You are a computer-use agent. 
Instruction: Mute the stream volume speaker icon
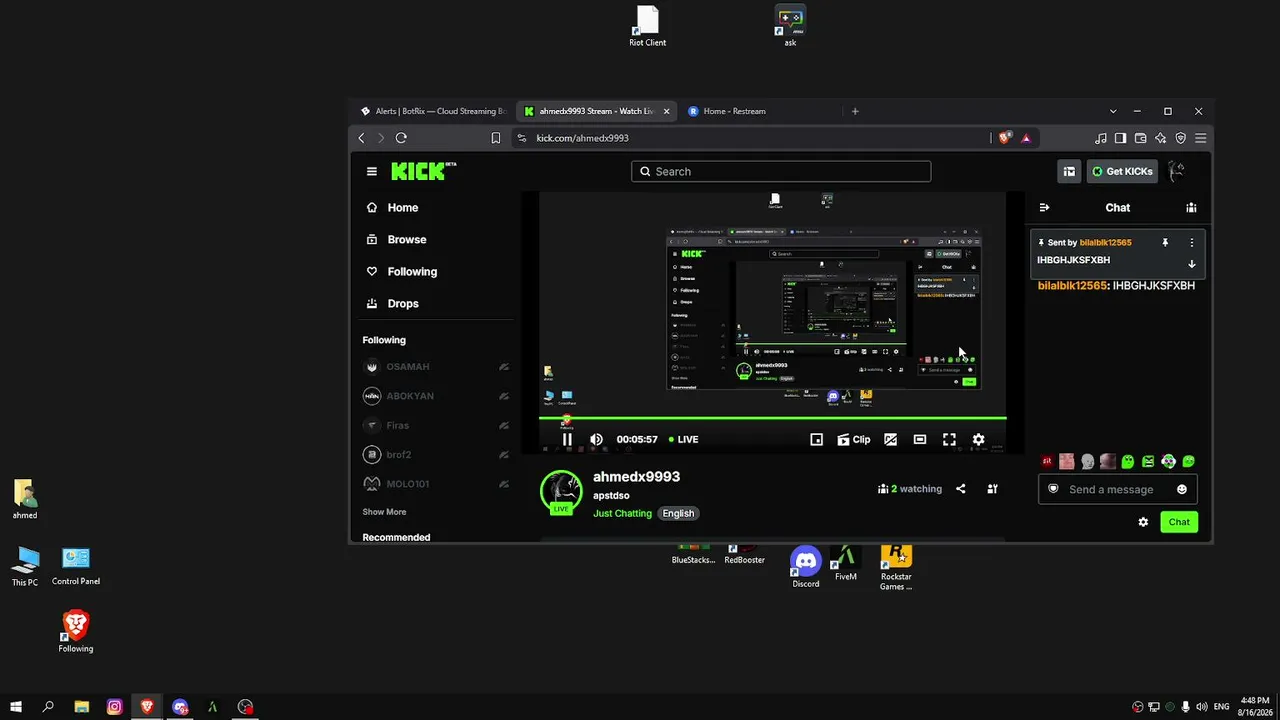tap(597, 439)
